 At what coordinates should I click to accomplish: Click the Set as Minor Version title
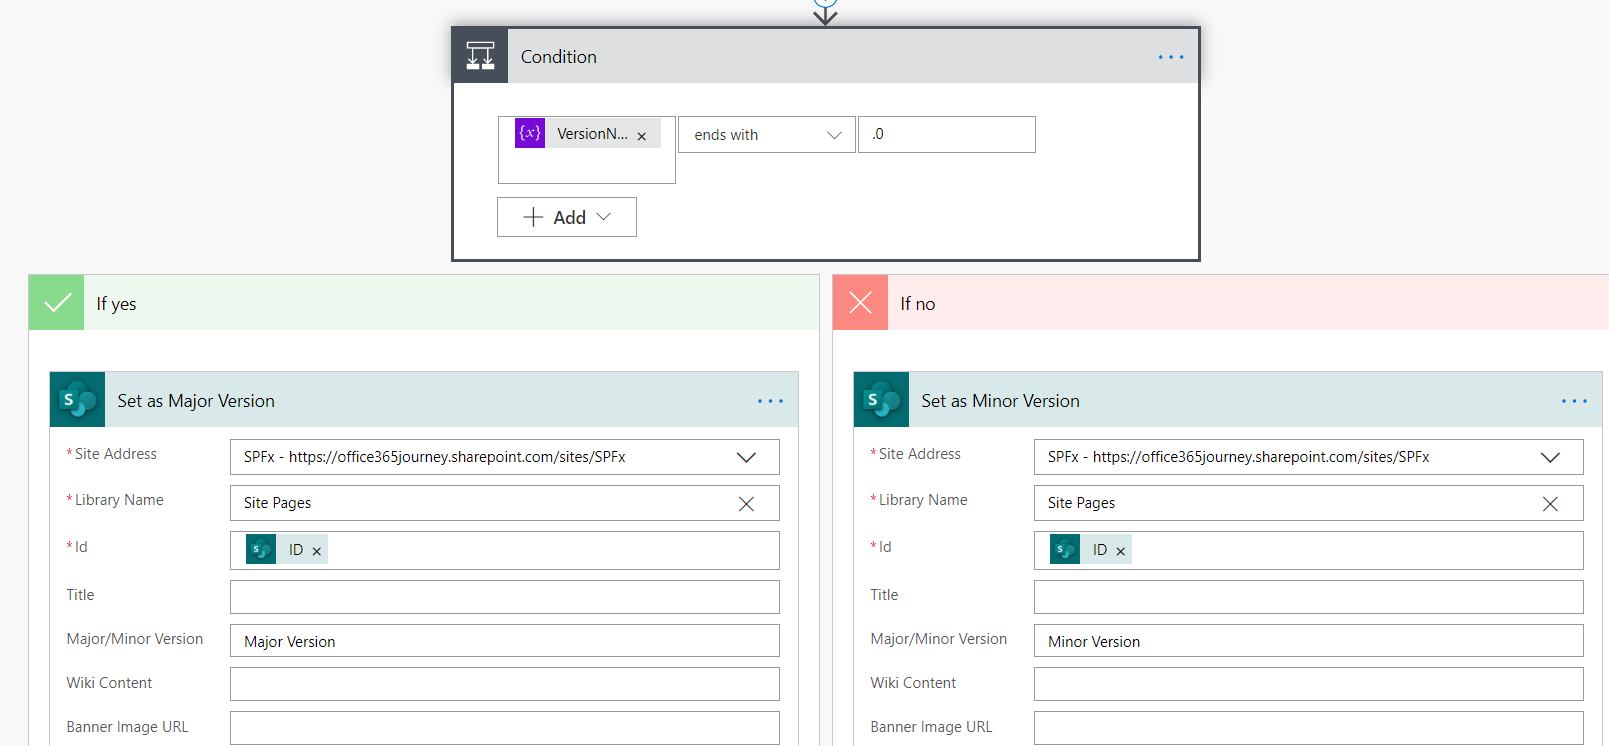[1000, 401]
